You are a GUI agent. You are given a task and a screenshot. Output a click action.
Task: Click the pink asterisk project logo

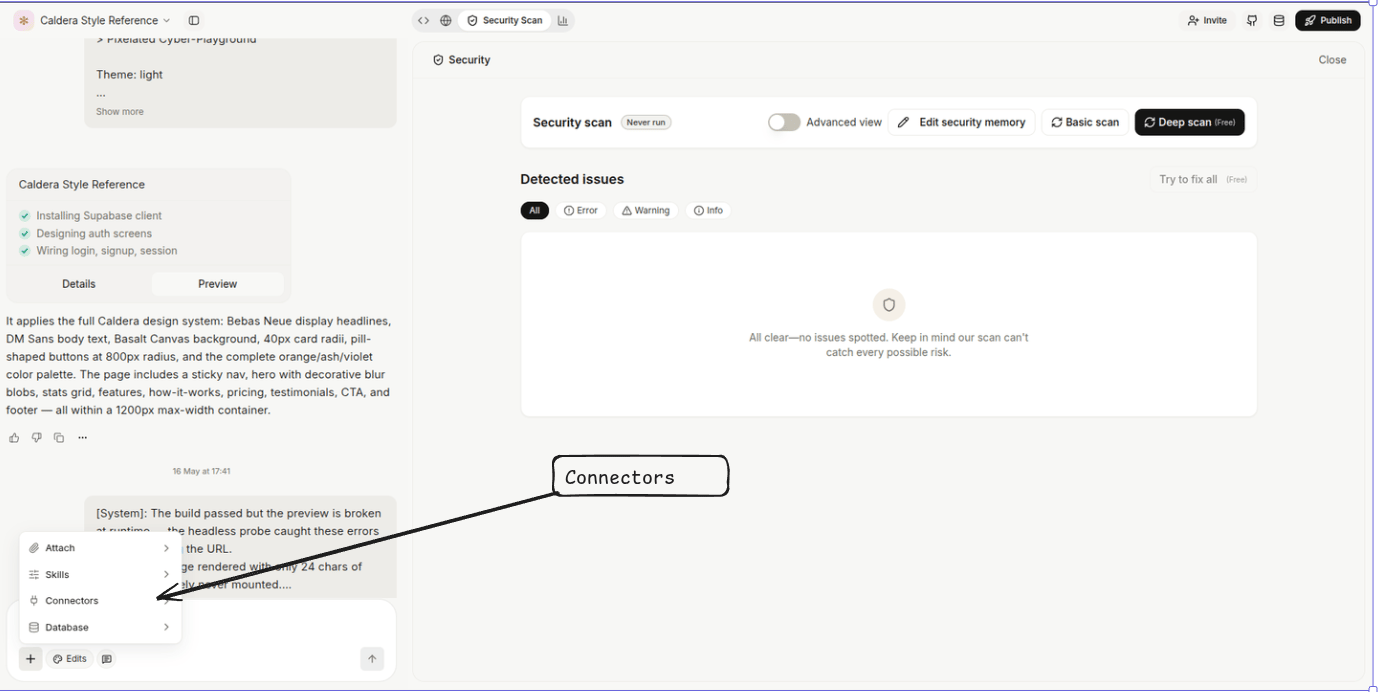click(24, 20)
